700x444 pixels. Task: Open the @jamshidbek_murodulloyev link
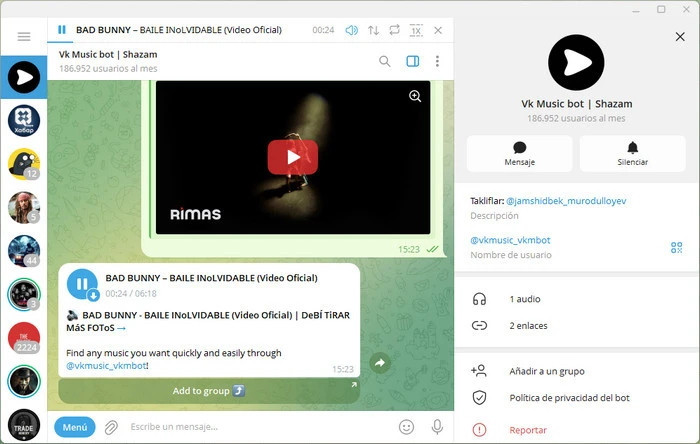point(566,201)
